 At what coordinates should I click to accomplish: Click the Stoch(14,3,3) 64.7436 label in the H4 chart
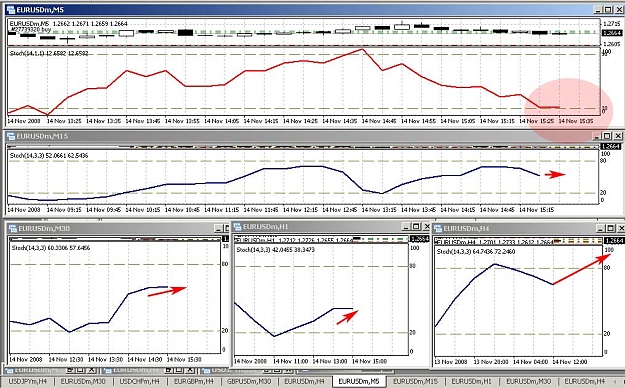coord(476,252)
